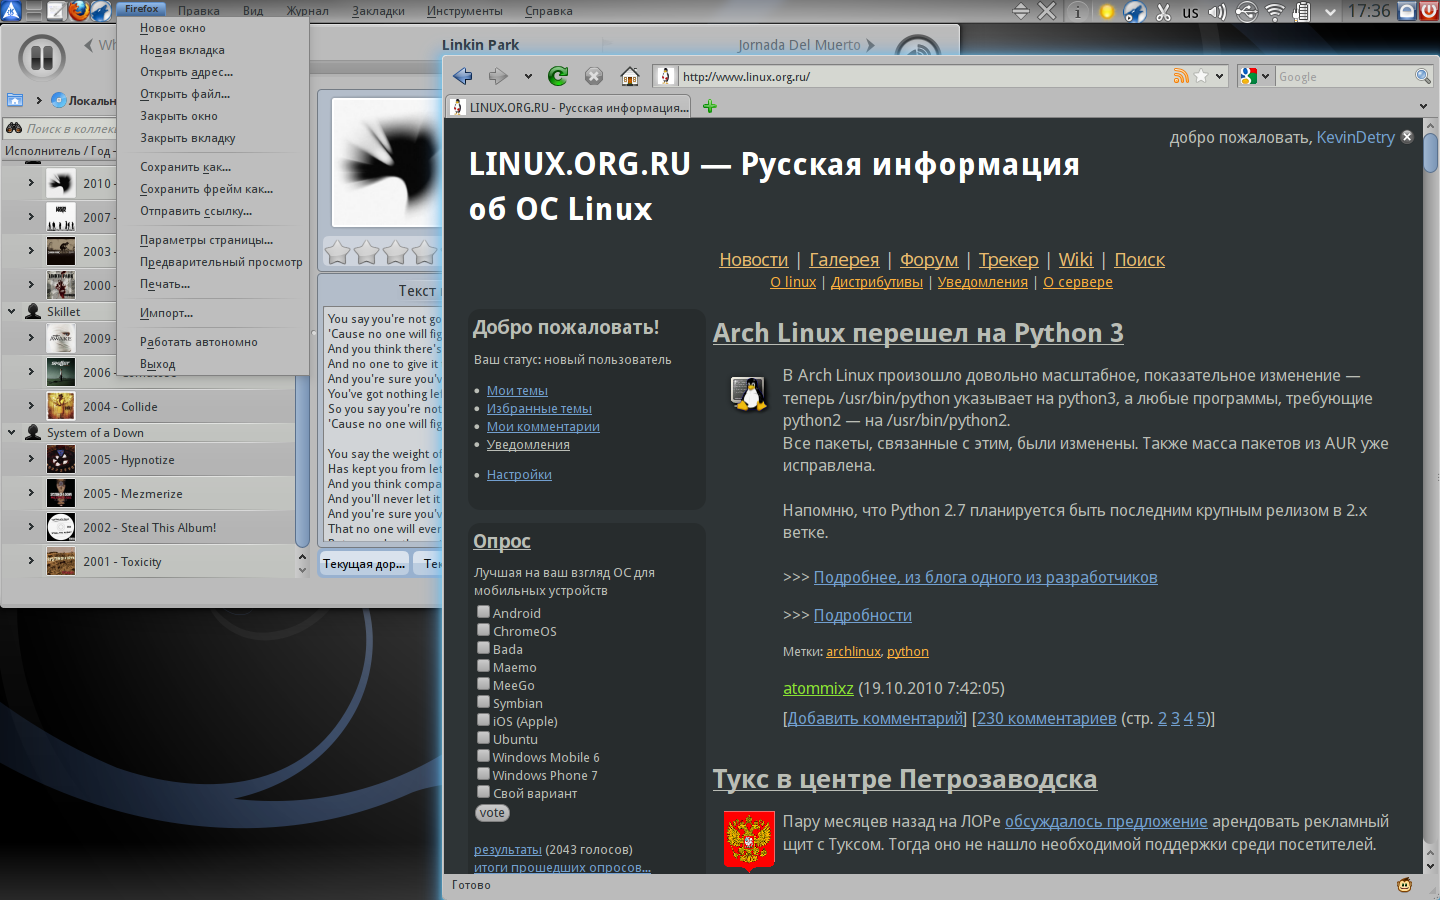The image size is (1440, 900).
Task: Open the address bar history dropdown
Action: [1220, 76]
